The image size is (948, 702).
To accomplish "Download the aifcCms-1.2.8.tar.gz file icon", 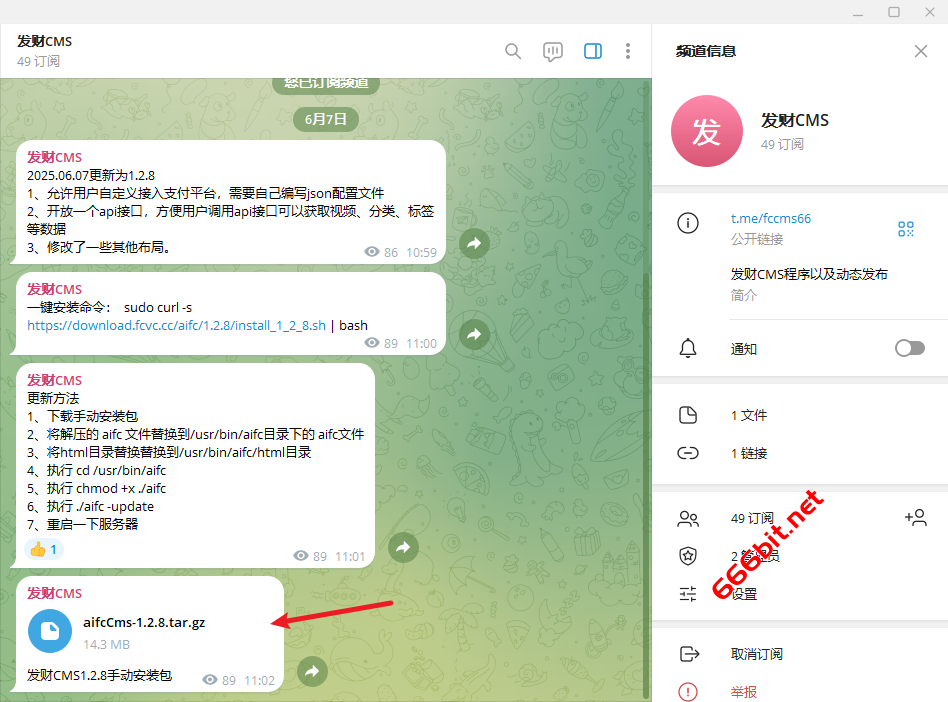I will point(50,631).
